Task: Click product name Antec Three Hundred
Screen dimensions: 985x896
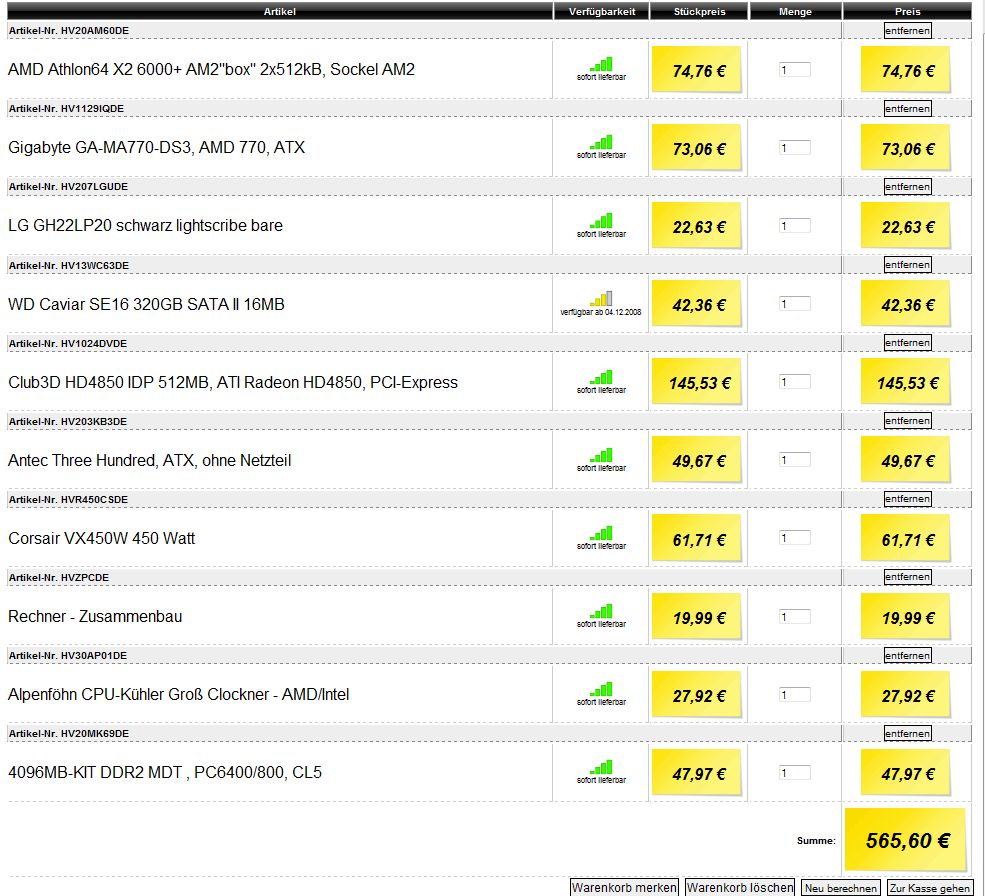Action: pyautogui.click(x=150, y=460)
